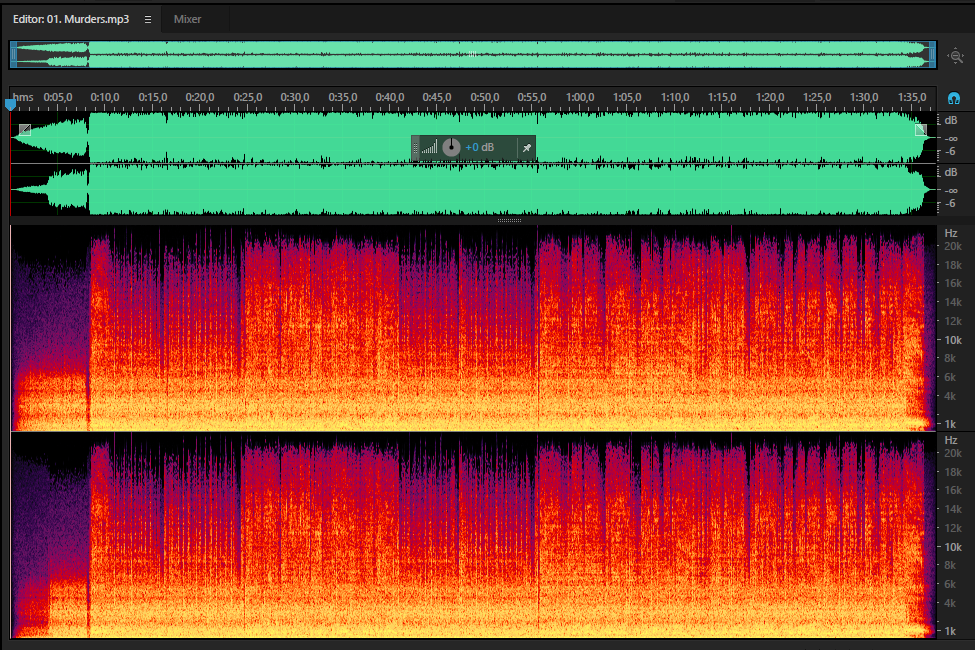Click the navigator right edge handle

pos(932,55)
